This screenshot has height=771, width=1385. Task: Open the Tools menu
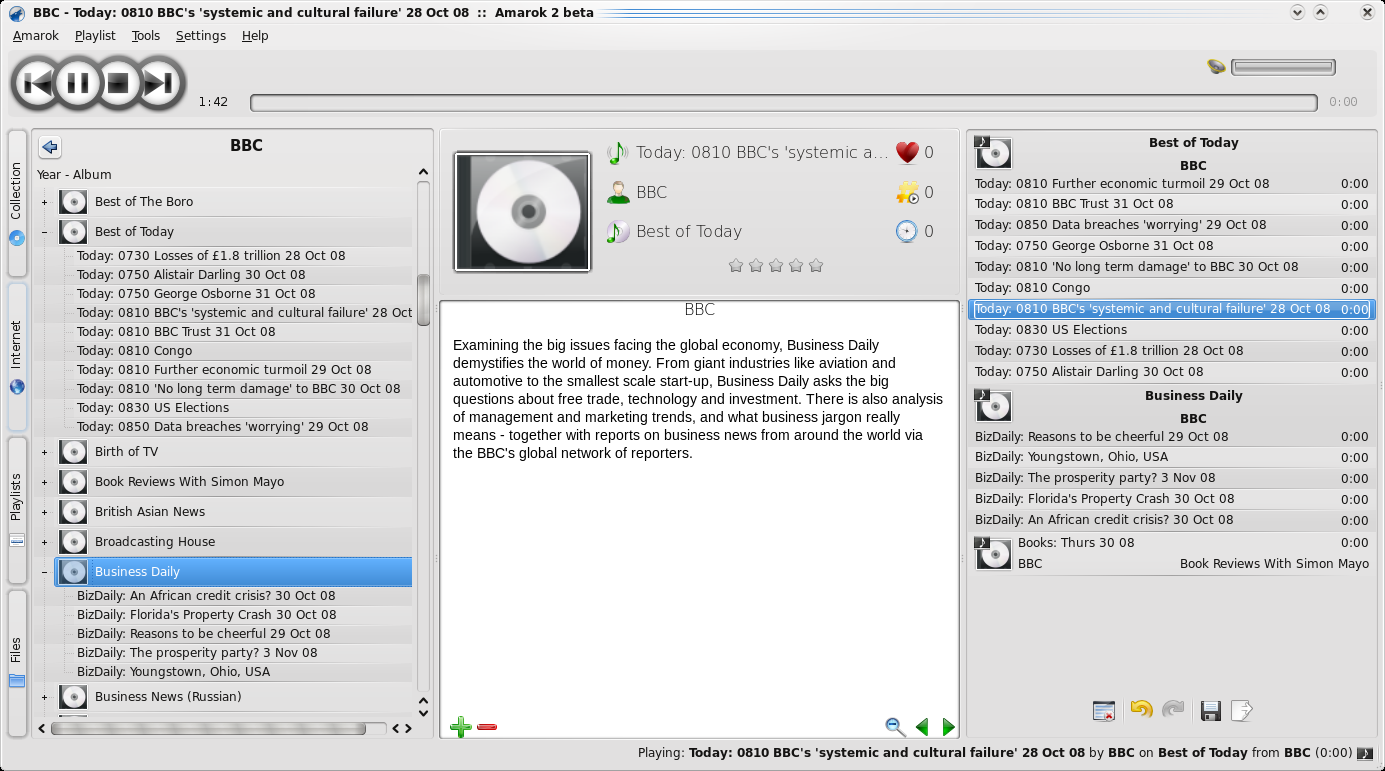tap(146, 36)
